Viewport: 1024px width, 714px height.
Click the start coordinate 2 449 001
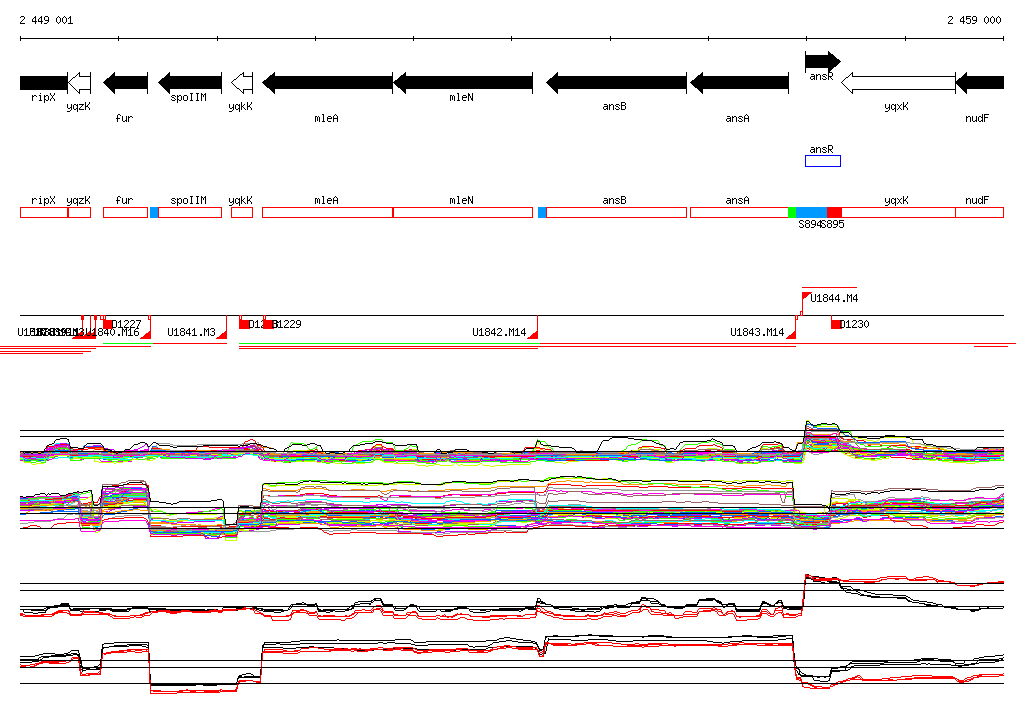[x=46, y=20]
